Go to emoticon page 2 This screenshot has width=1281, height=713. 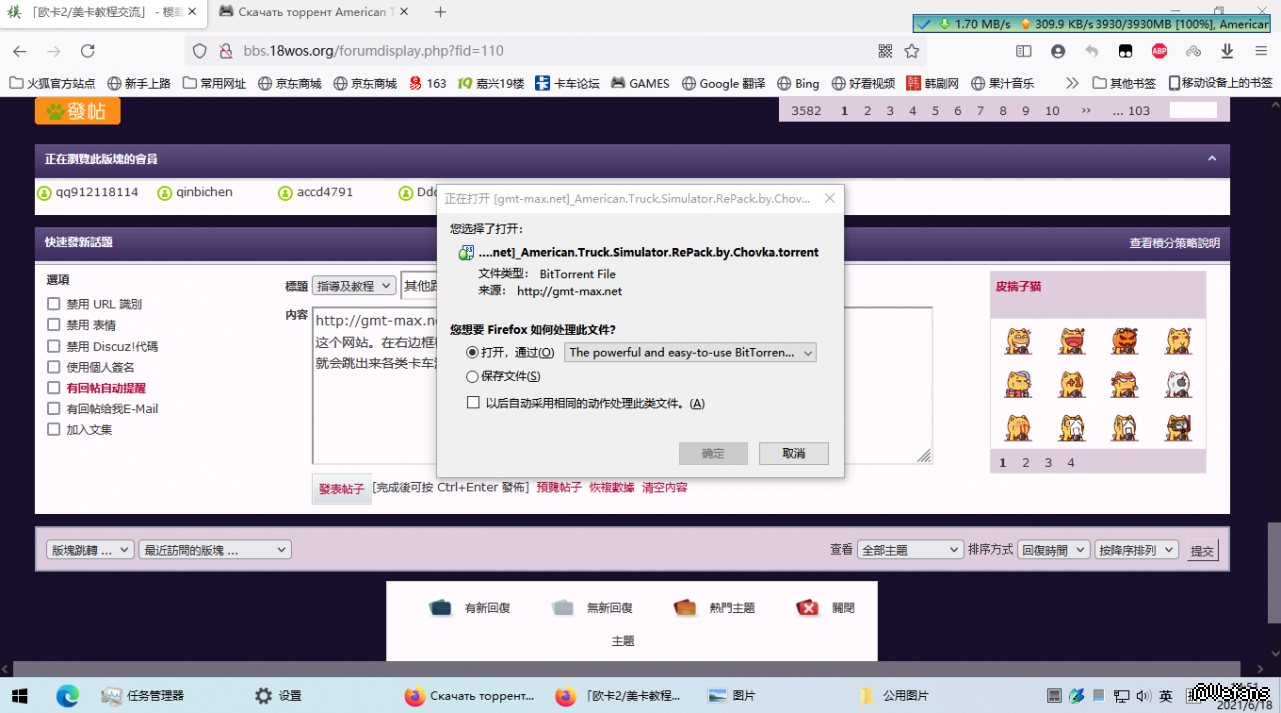1025,463
